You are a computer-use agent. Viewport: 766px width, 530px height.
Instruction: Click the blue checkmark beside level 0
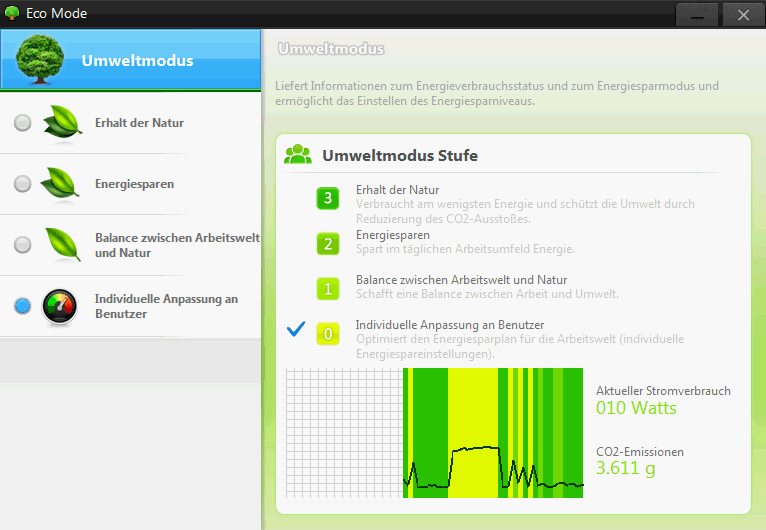[296, 329]
